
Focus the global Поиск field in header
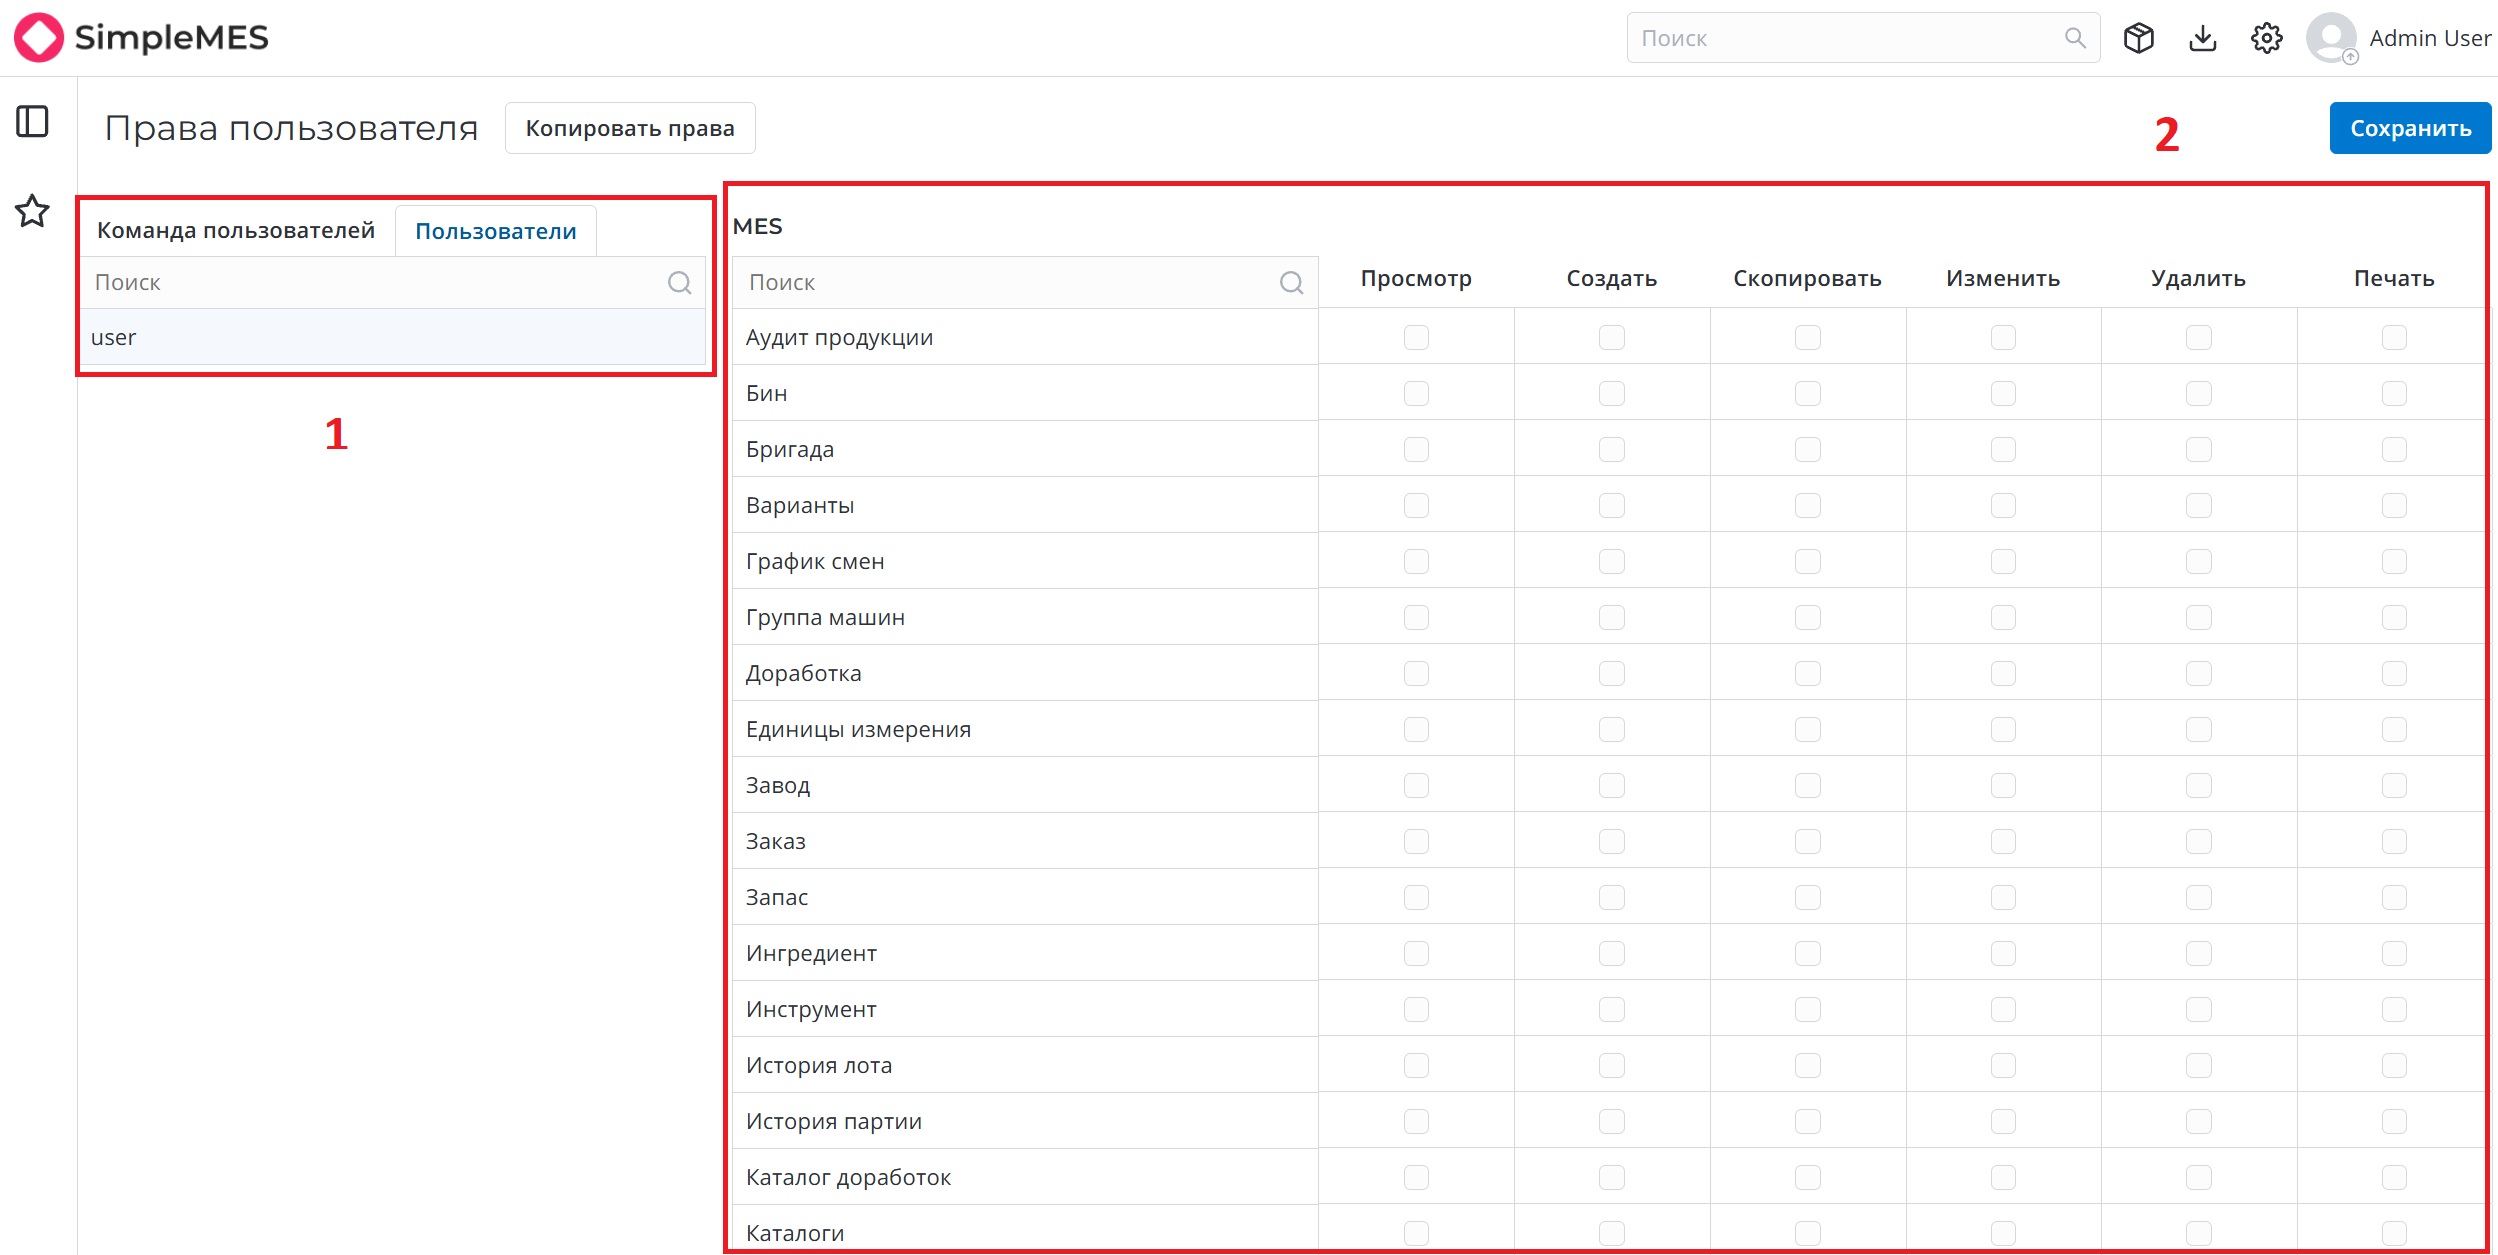click(x=1863, y=38)
